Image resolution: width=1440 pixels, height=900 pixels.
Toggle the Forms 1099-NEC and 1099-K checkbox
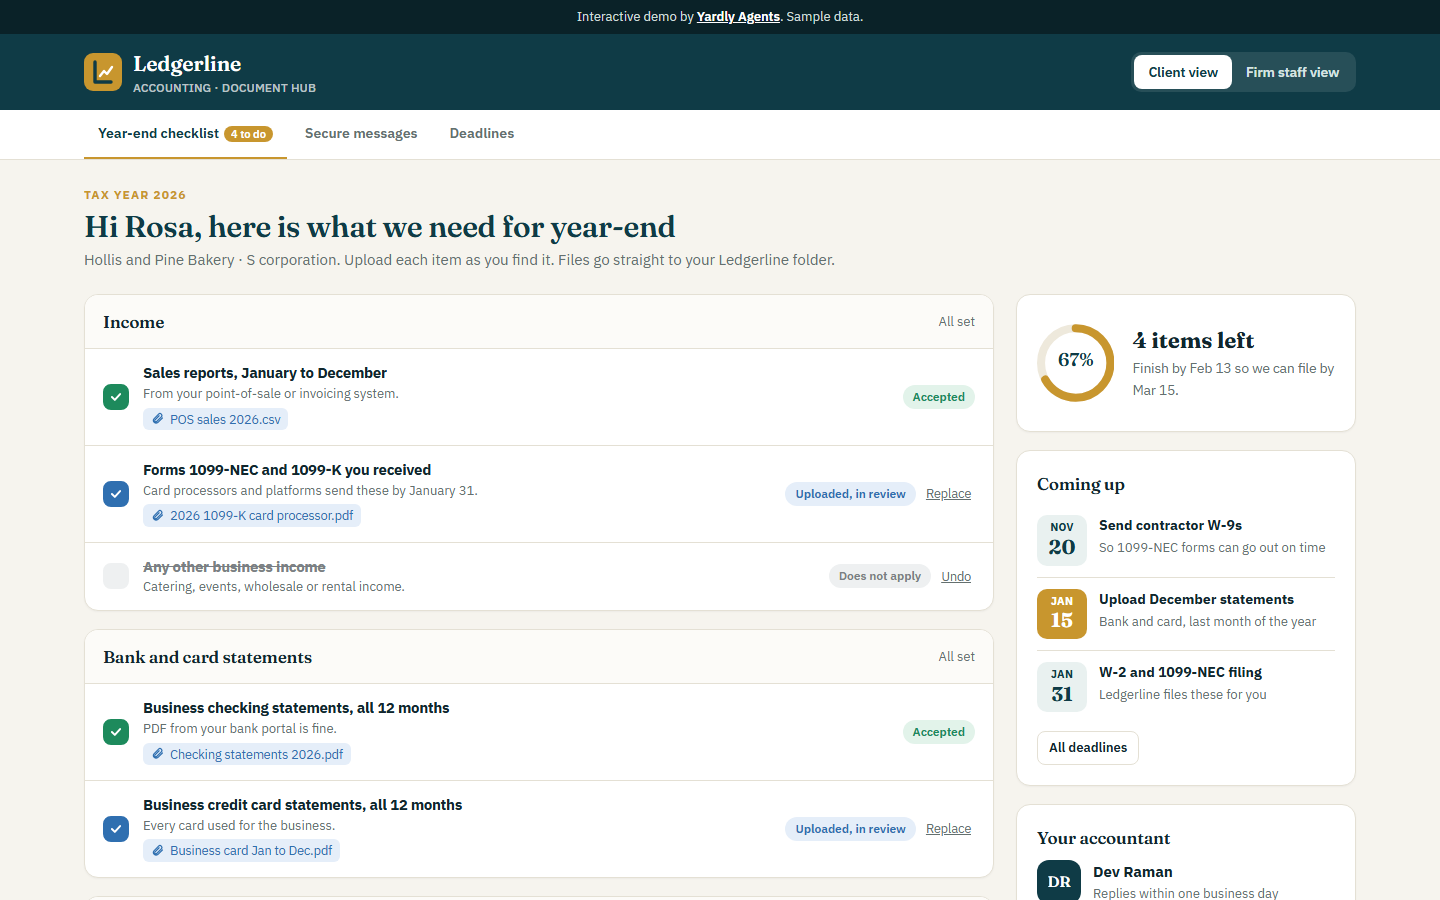click(x=116, y=494)
